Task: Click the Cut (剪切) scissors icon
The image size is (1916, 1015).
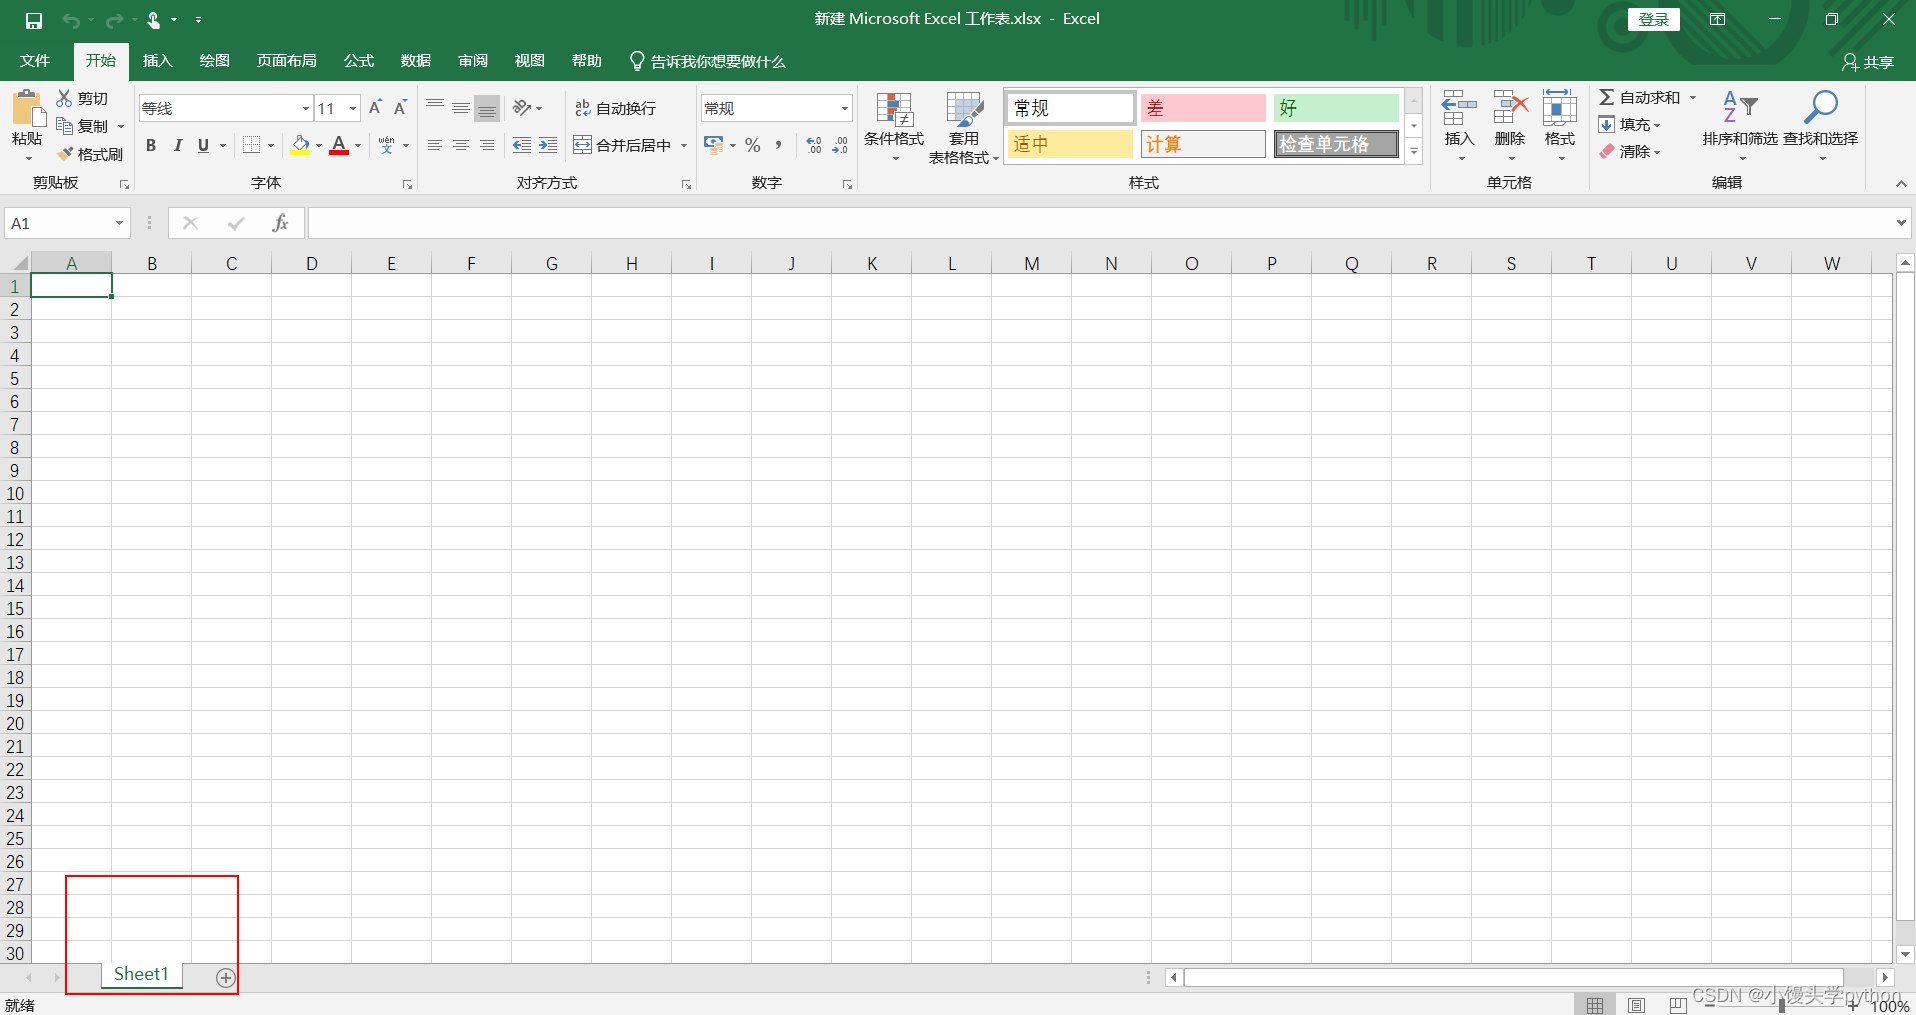Action: [x=65, y=98]
